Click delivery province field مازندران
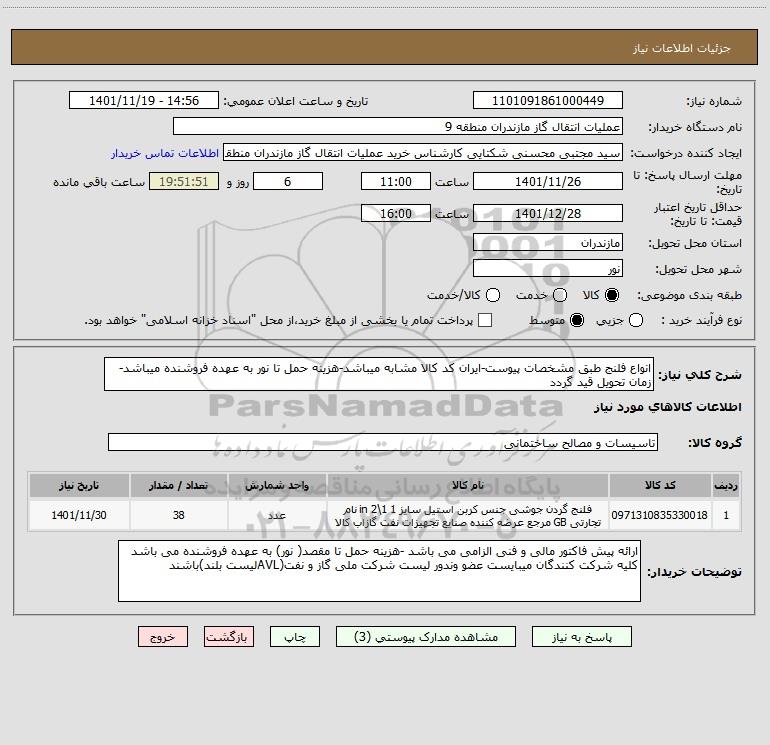Image resolution: width=770 pixels, height=745 pixels. (548, 243)
